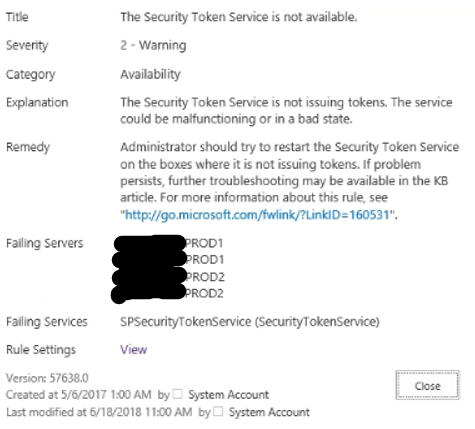Select the first PROD2 failing server entry
475x429 pixels.
[x=168, y=277]
